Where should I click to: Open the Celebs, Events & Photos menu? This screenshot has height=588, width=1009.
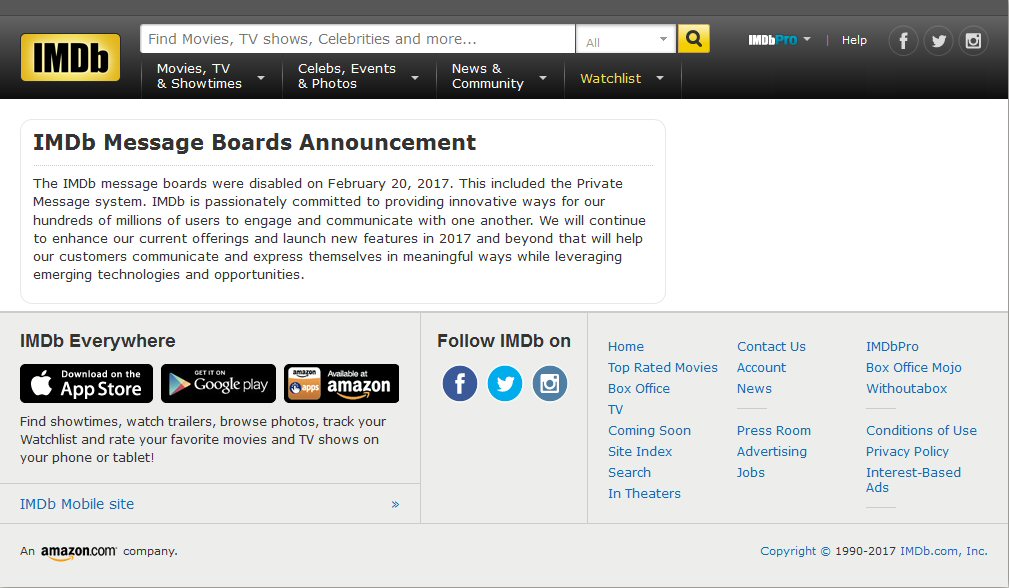click(x=357, y=77)
